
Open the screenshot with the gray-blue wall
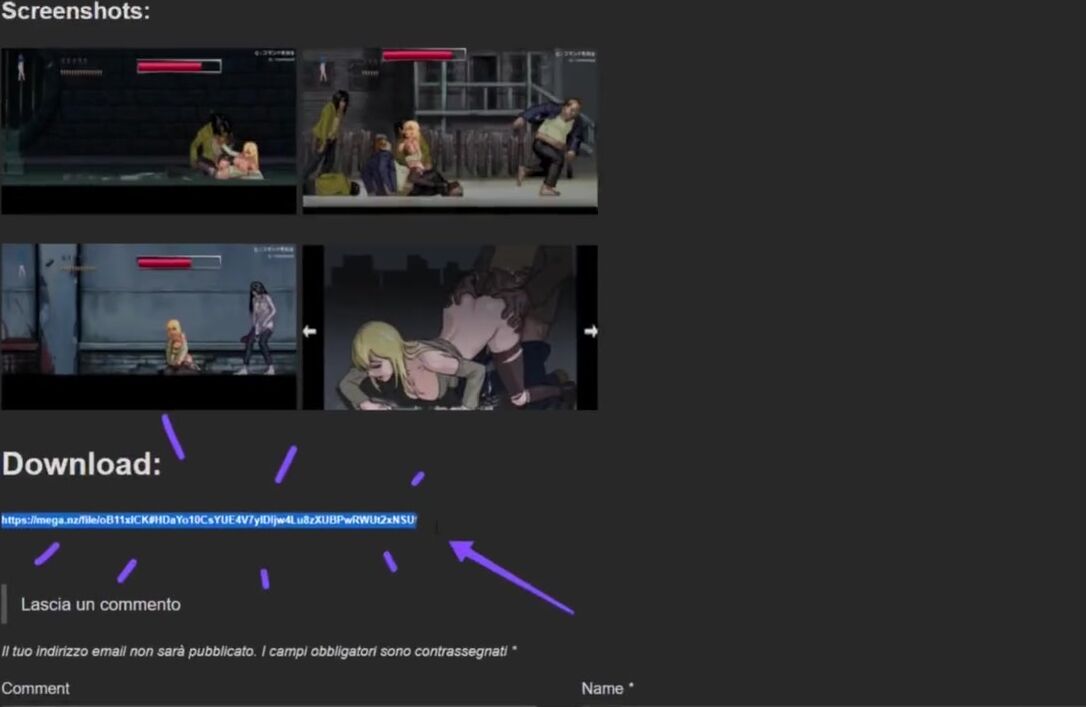tap(149, 327)
